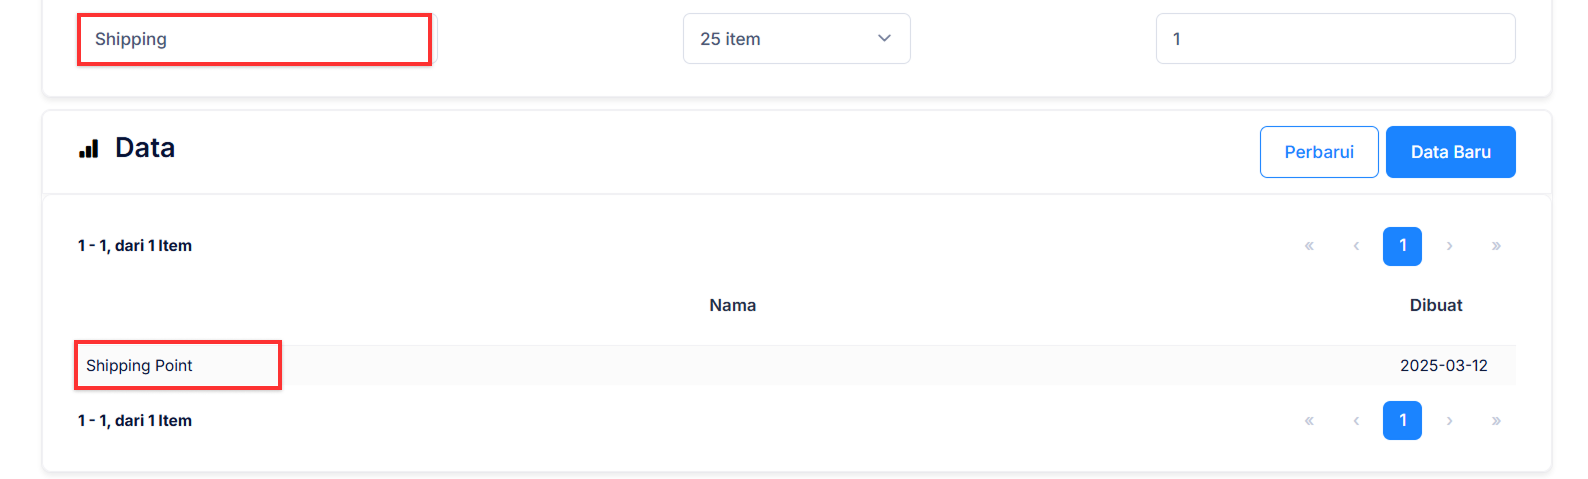Viewport: 1588px width, 479px height.
Task: Click the Shipping search input field
Action: 255,39
